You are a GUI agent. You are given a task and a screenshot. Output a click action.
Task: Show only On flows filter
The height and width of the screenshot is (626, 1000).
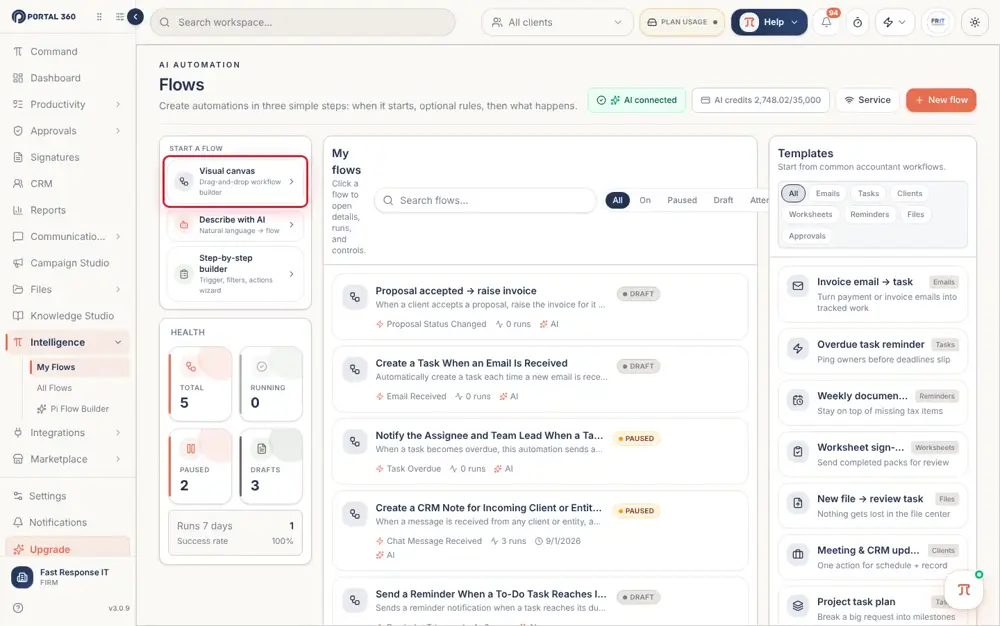point(645,200)
